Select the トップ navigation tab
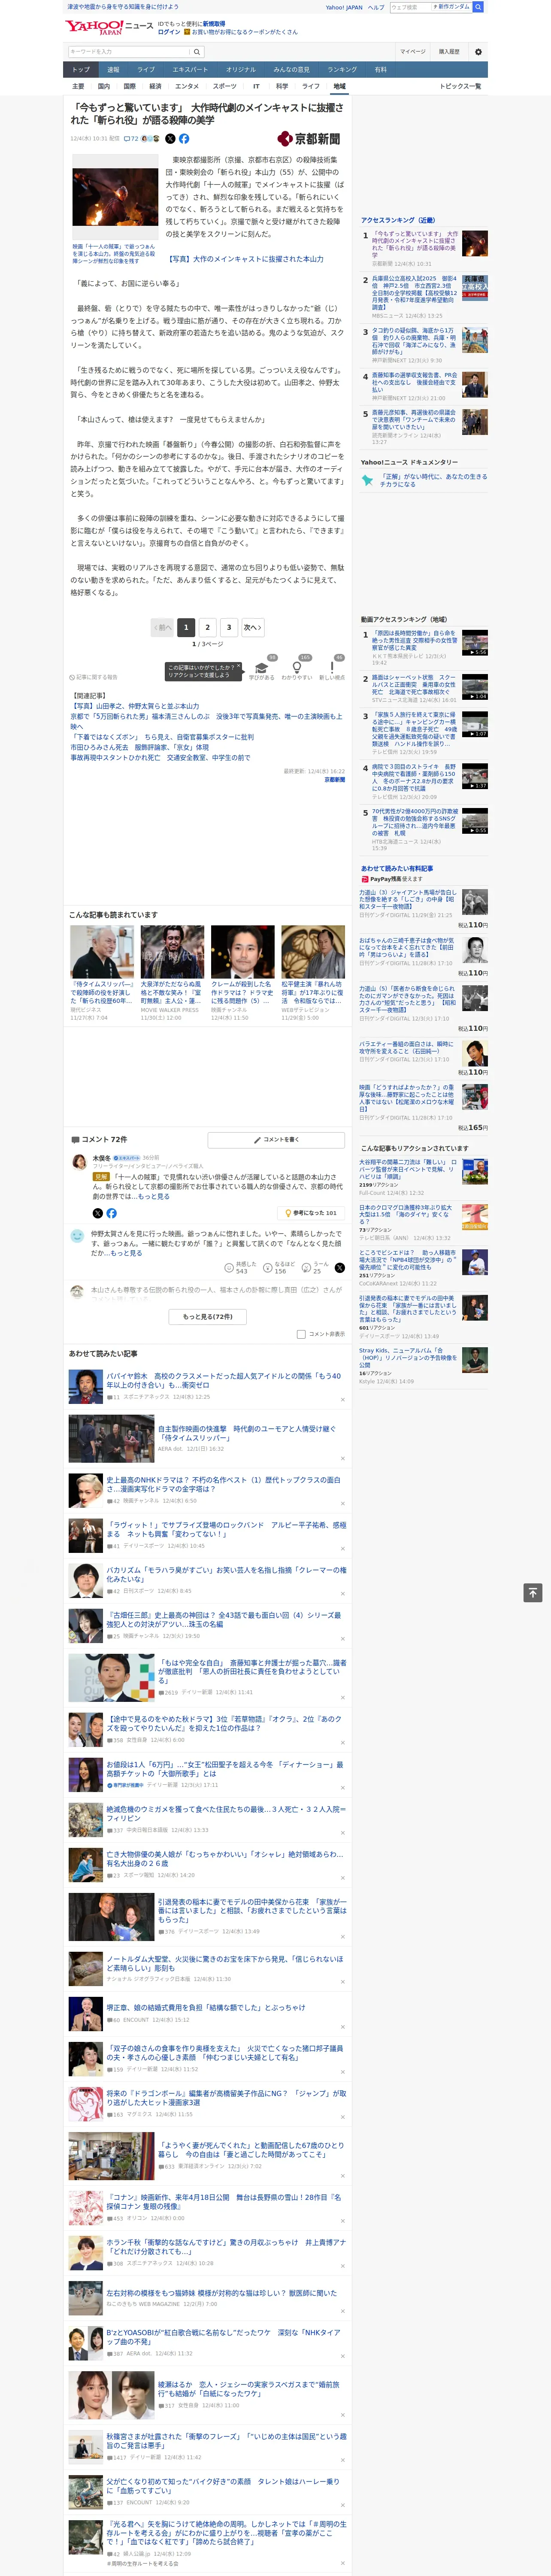Viewport: 551px width, 2576px height. point(81,70)
